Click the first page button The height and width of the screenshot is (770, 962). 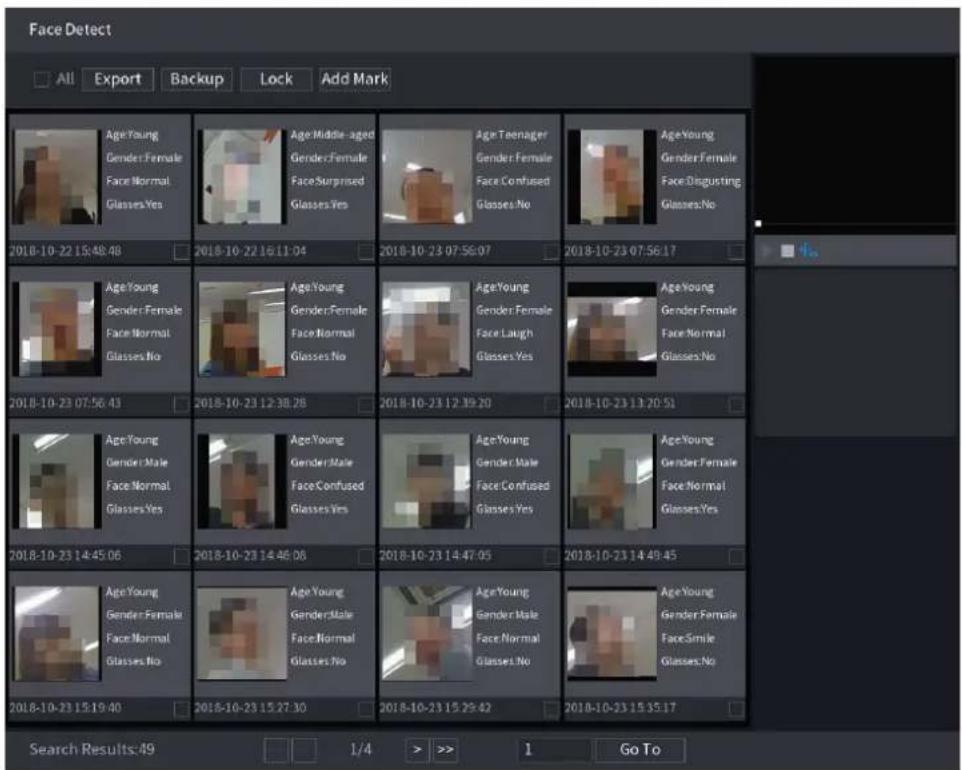pos(275,750)
